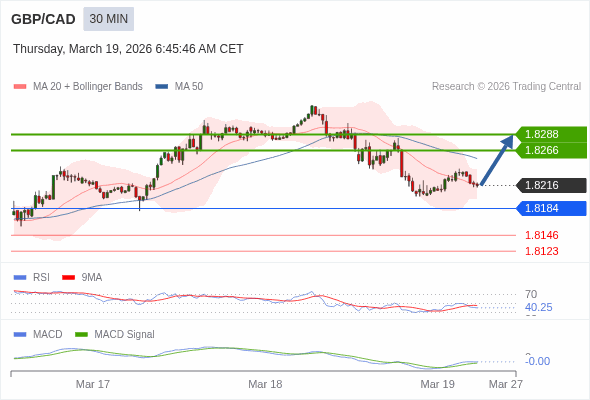Click the 1.8184 blue pivot price tag
The height and width of the screenshot is (400, 590).
tap(550, 208)
